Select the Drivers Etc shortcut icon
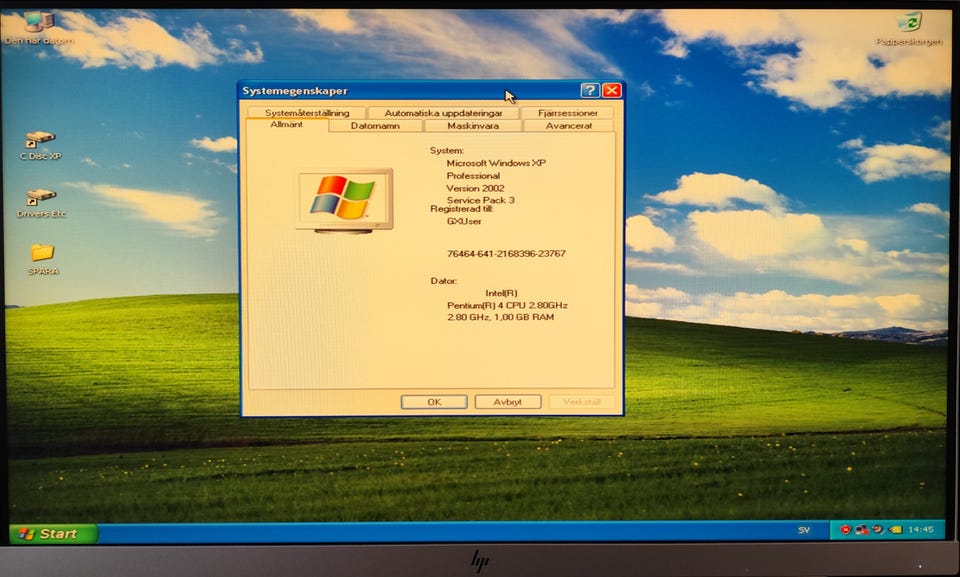 [41, 203]
